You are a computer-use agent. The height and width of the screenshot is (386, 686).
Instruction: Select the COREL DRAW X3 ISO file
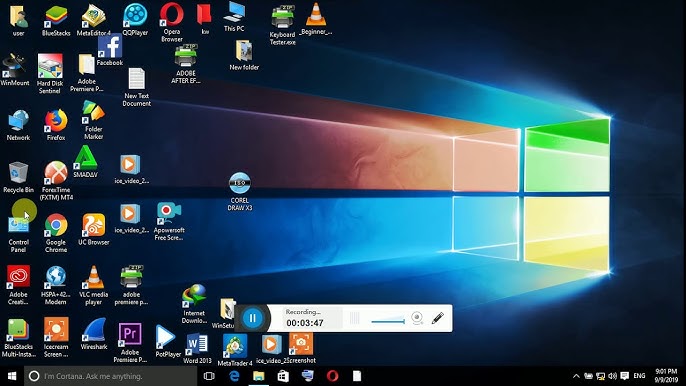click(240, 192)
